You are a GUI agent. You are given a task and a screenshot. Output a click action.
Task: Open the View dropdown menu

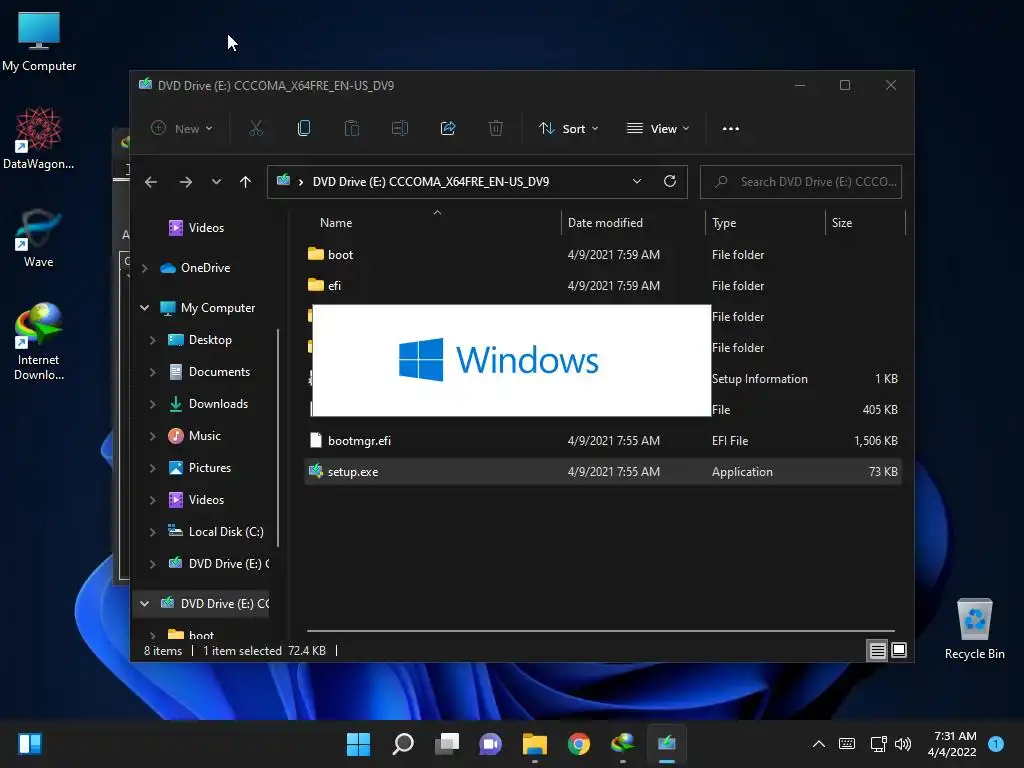coord(658,129)
